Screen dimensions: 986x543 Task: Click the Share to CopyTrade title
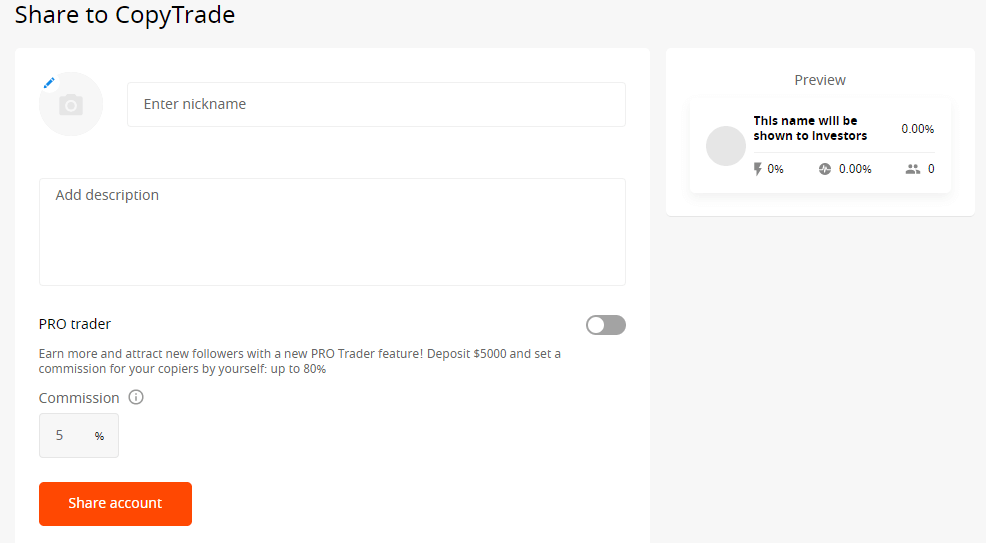coord(125,15)
